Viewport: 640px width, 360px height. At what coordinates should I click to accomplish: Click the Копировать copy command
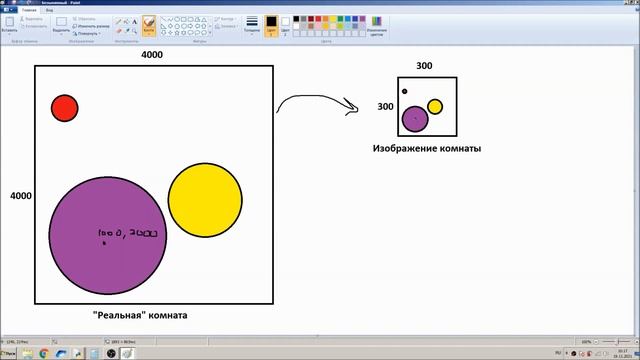click(33, 26)
